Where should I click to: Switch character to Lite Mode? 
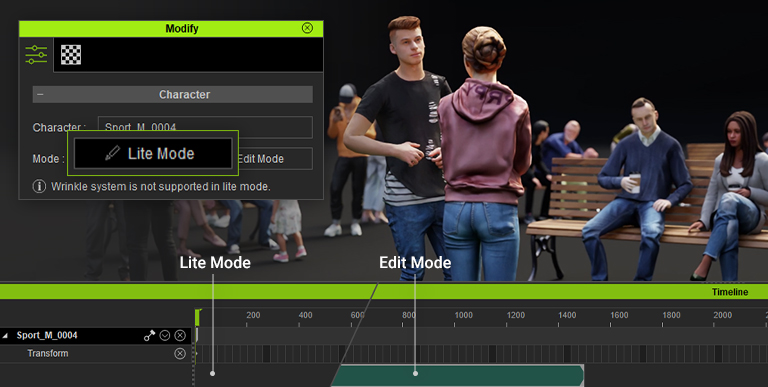point(153,153)
